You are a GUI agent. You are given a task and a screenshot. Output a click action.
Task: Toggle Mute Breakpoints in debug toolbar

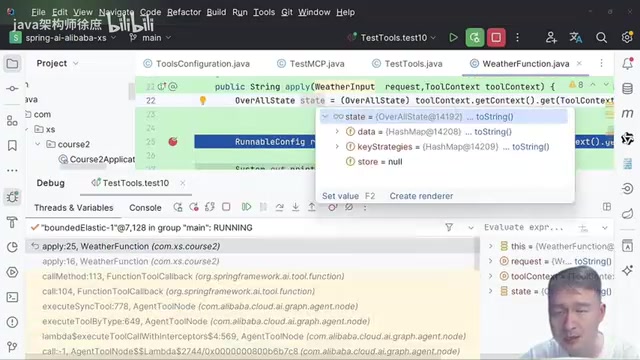point(349,207)
